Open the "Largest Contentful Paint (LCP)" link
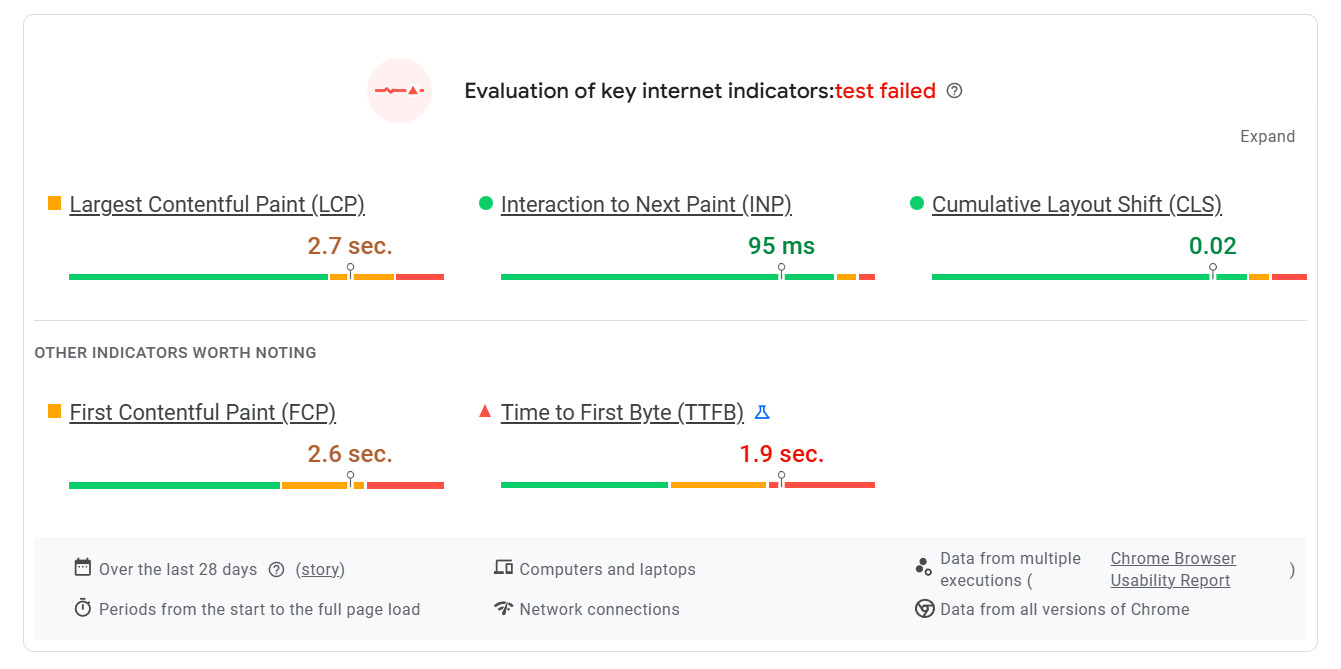The height and width of the screenshot is (669, 1341). [x=216, y=204]
